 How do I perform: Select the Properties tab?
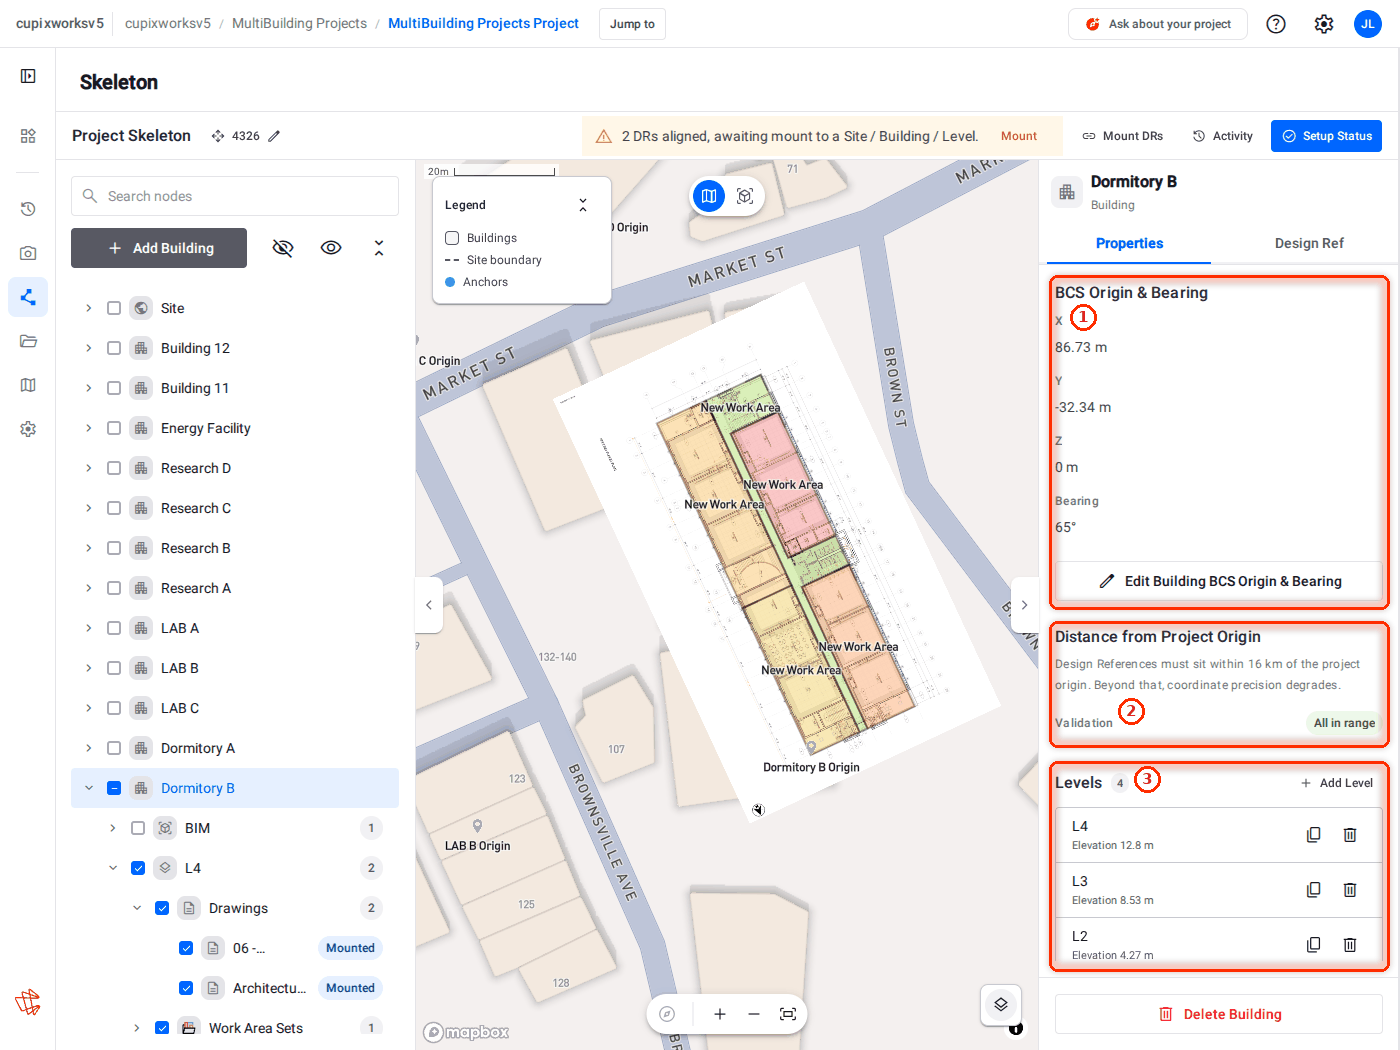[1129, 243]
